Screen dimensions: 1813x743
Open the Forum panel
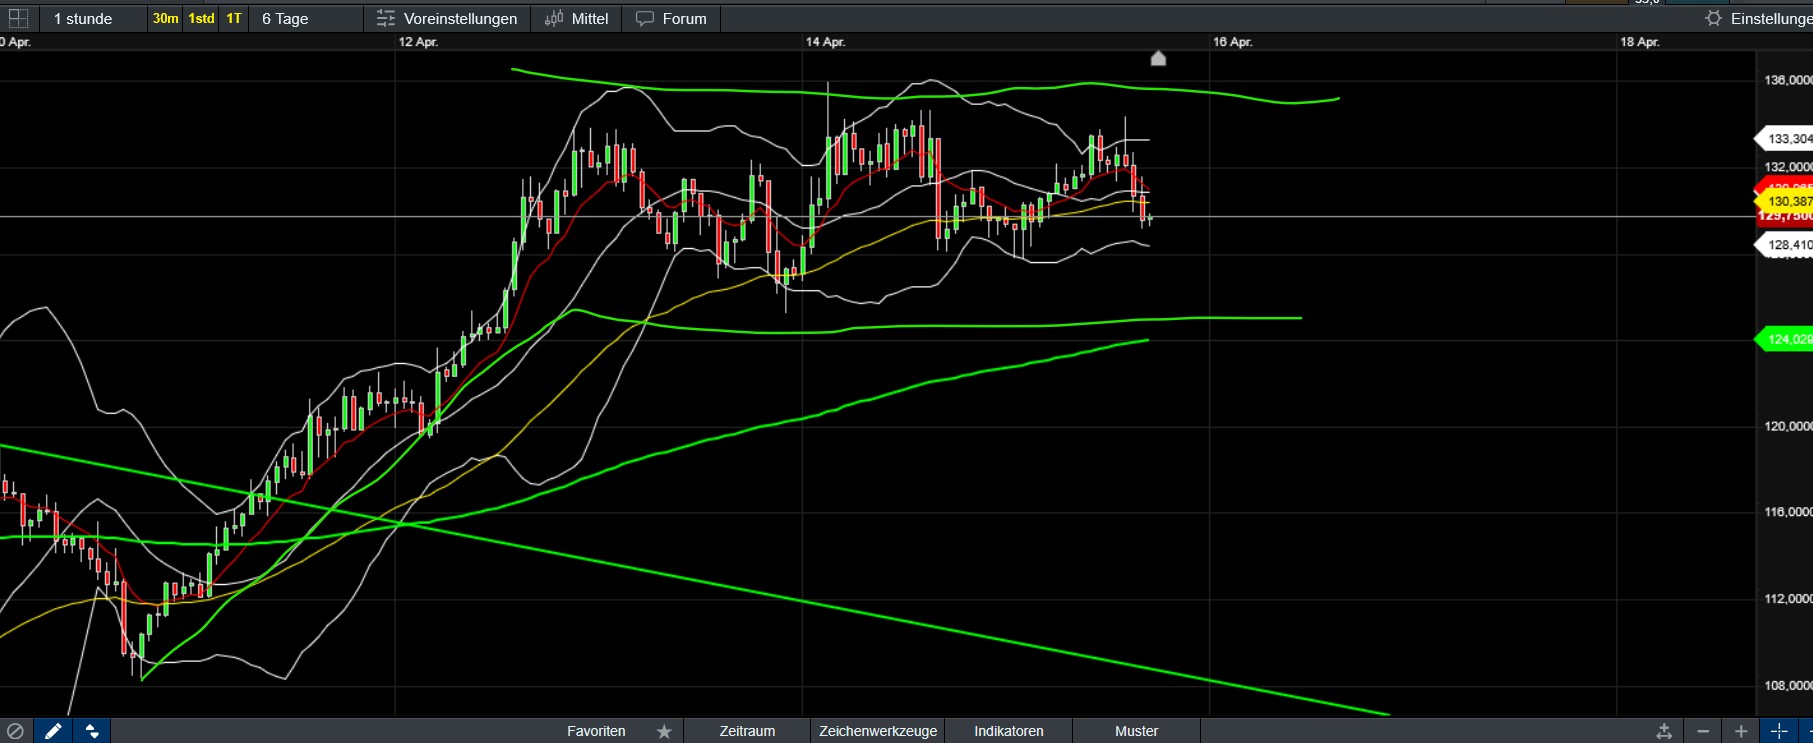pos(671,18)
